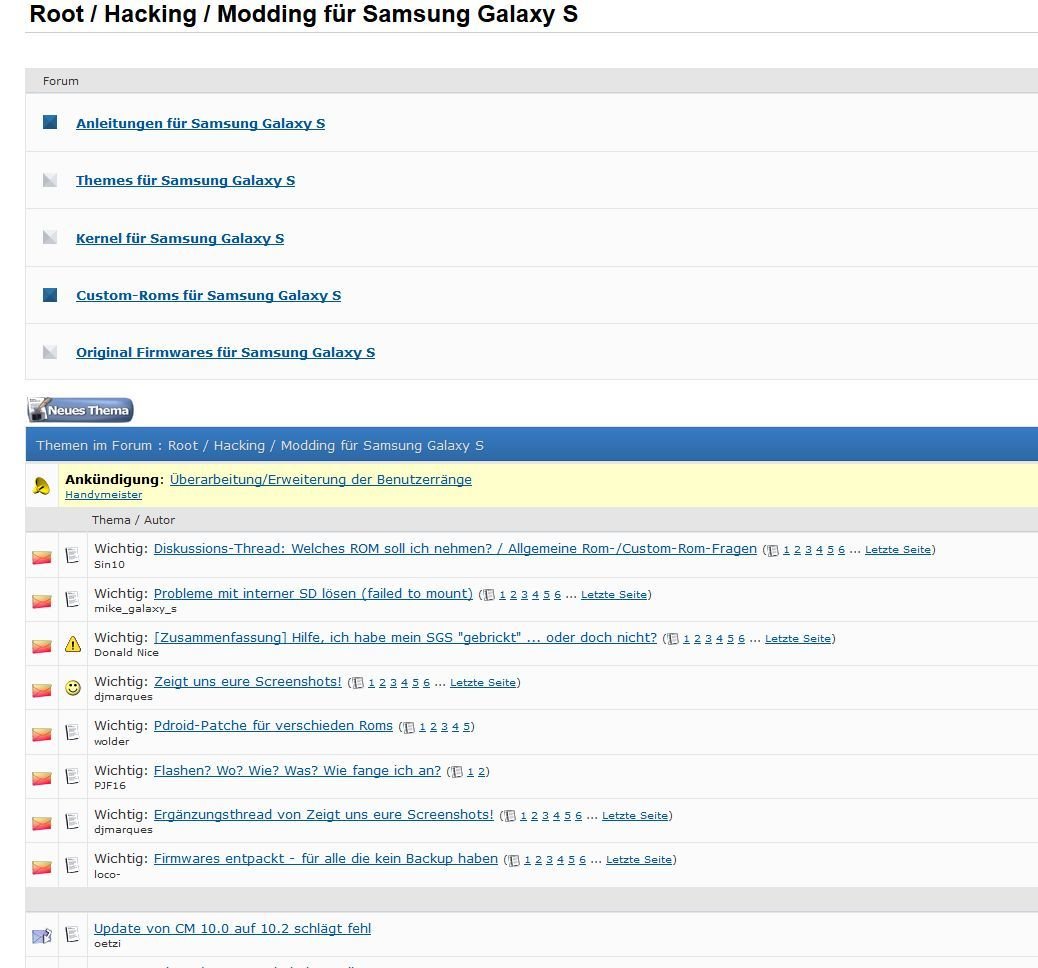Click the blue status icon beside Anleitungen forum
This screenshot has width=1038, height=968.
50,122
